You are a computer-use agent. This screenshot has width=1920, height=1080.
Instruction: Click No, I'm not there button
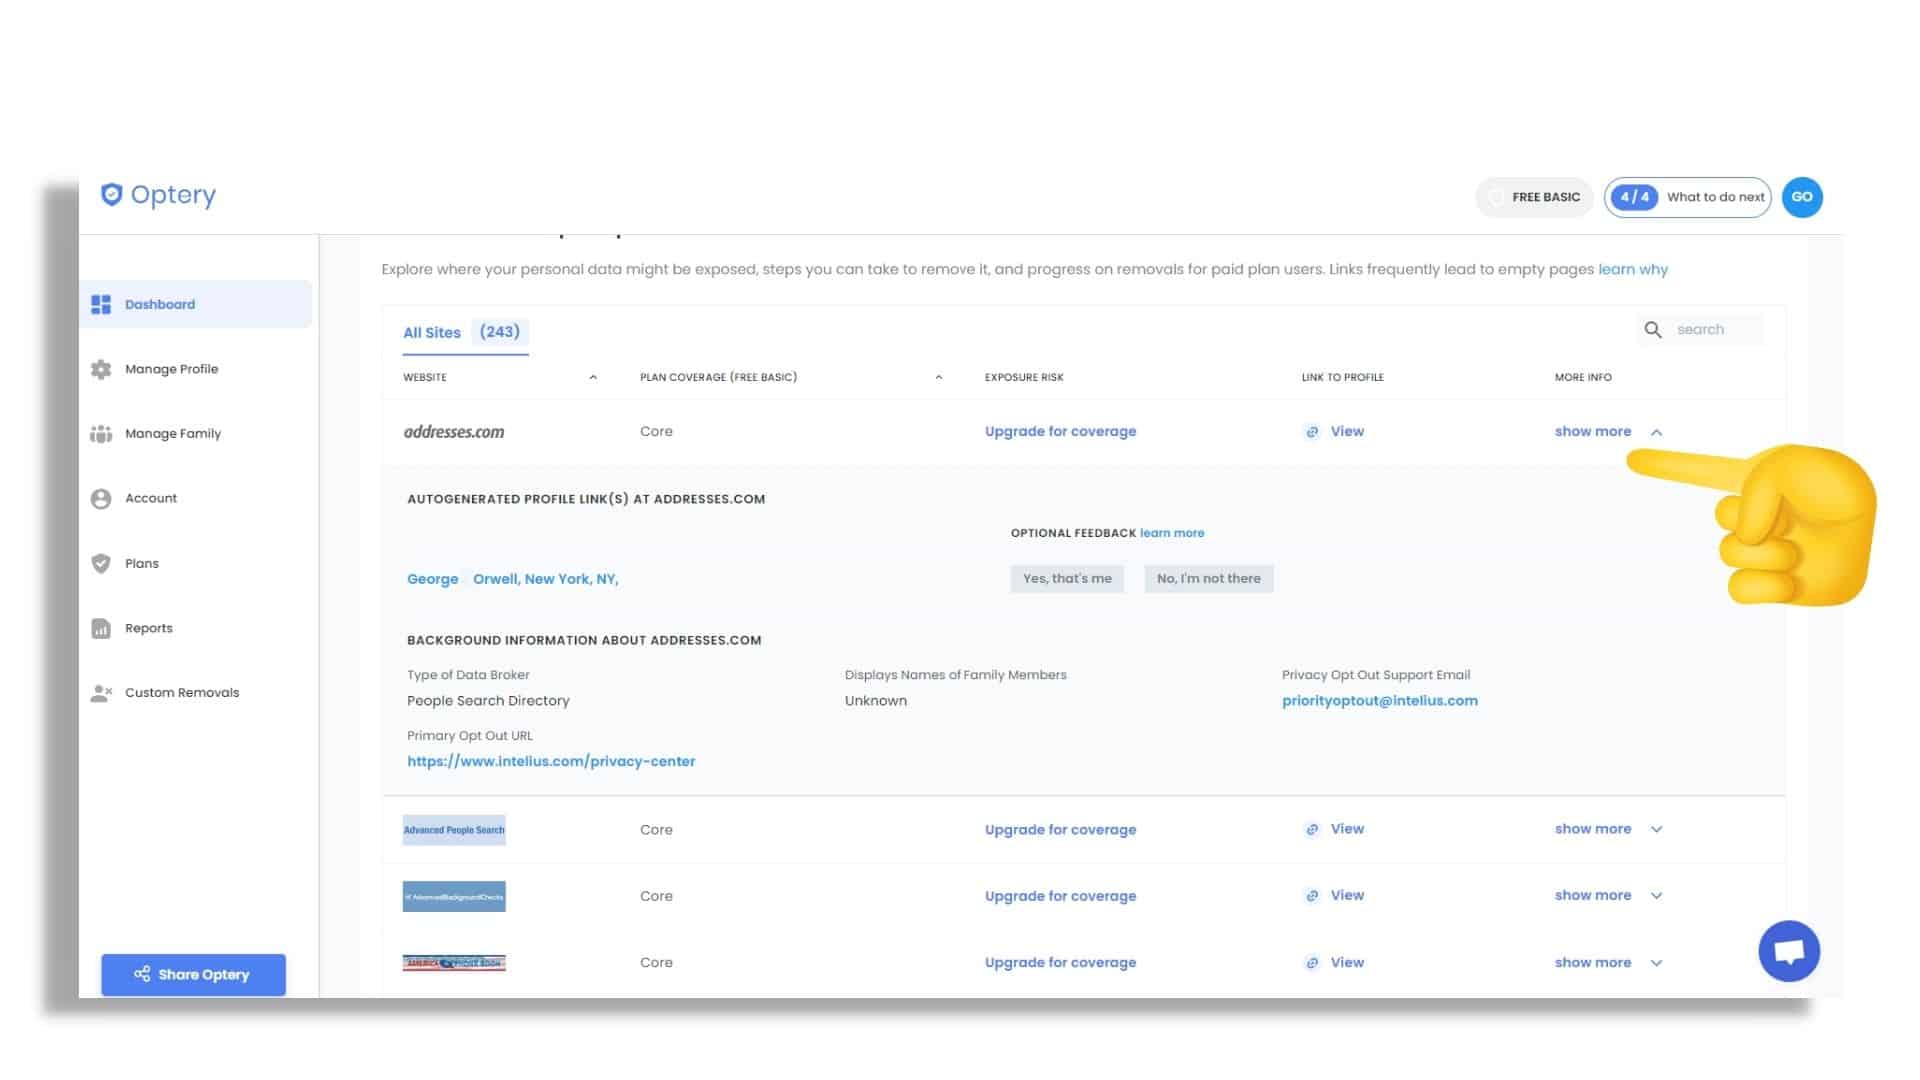[x=1208, y=578]
